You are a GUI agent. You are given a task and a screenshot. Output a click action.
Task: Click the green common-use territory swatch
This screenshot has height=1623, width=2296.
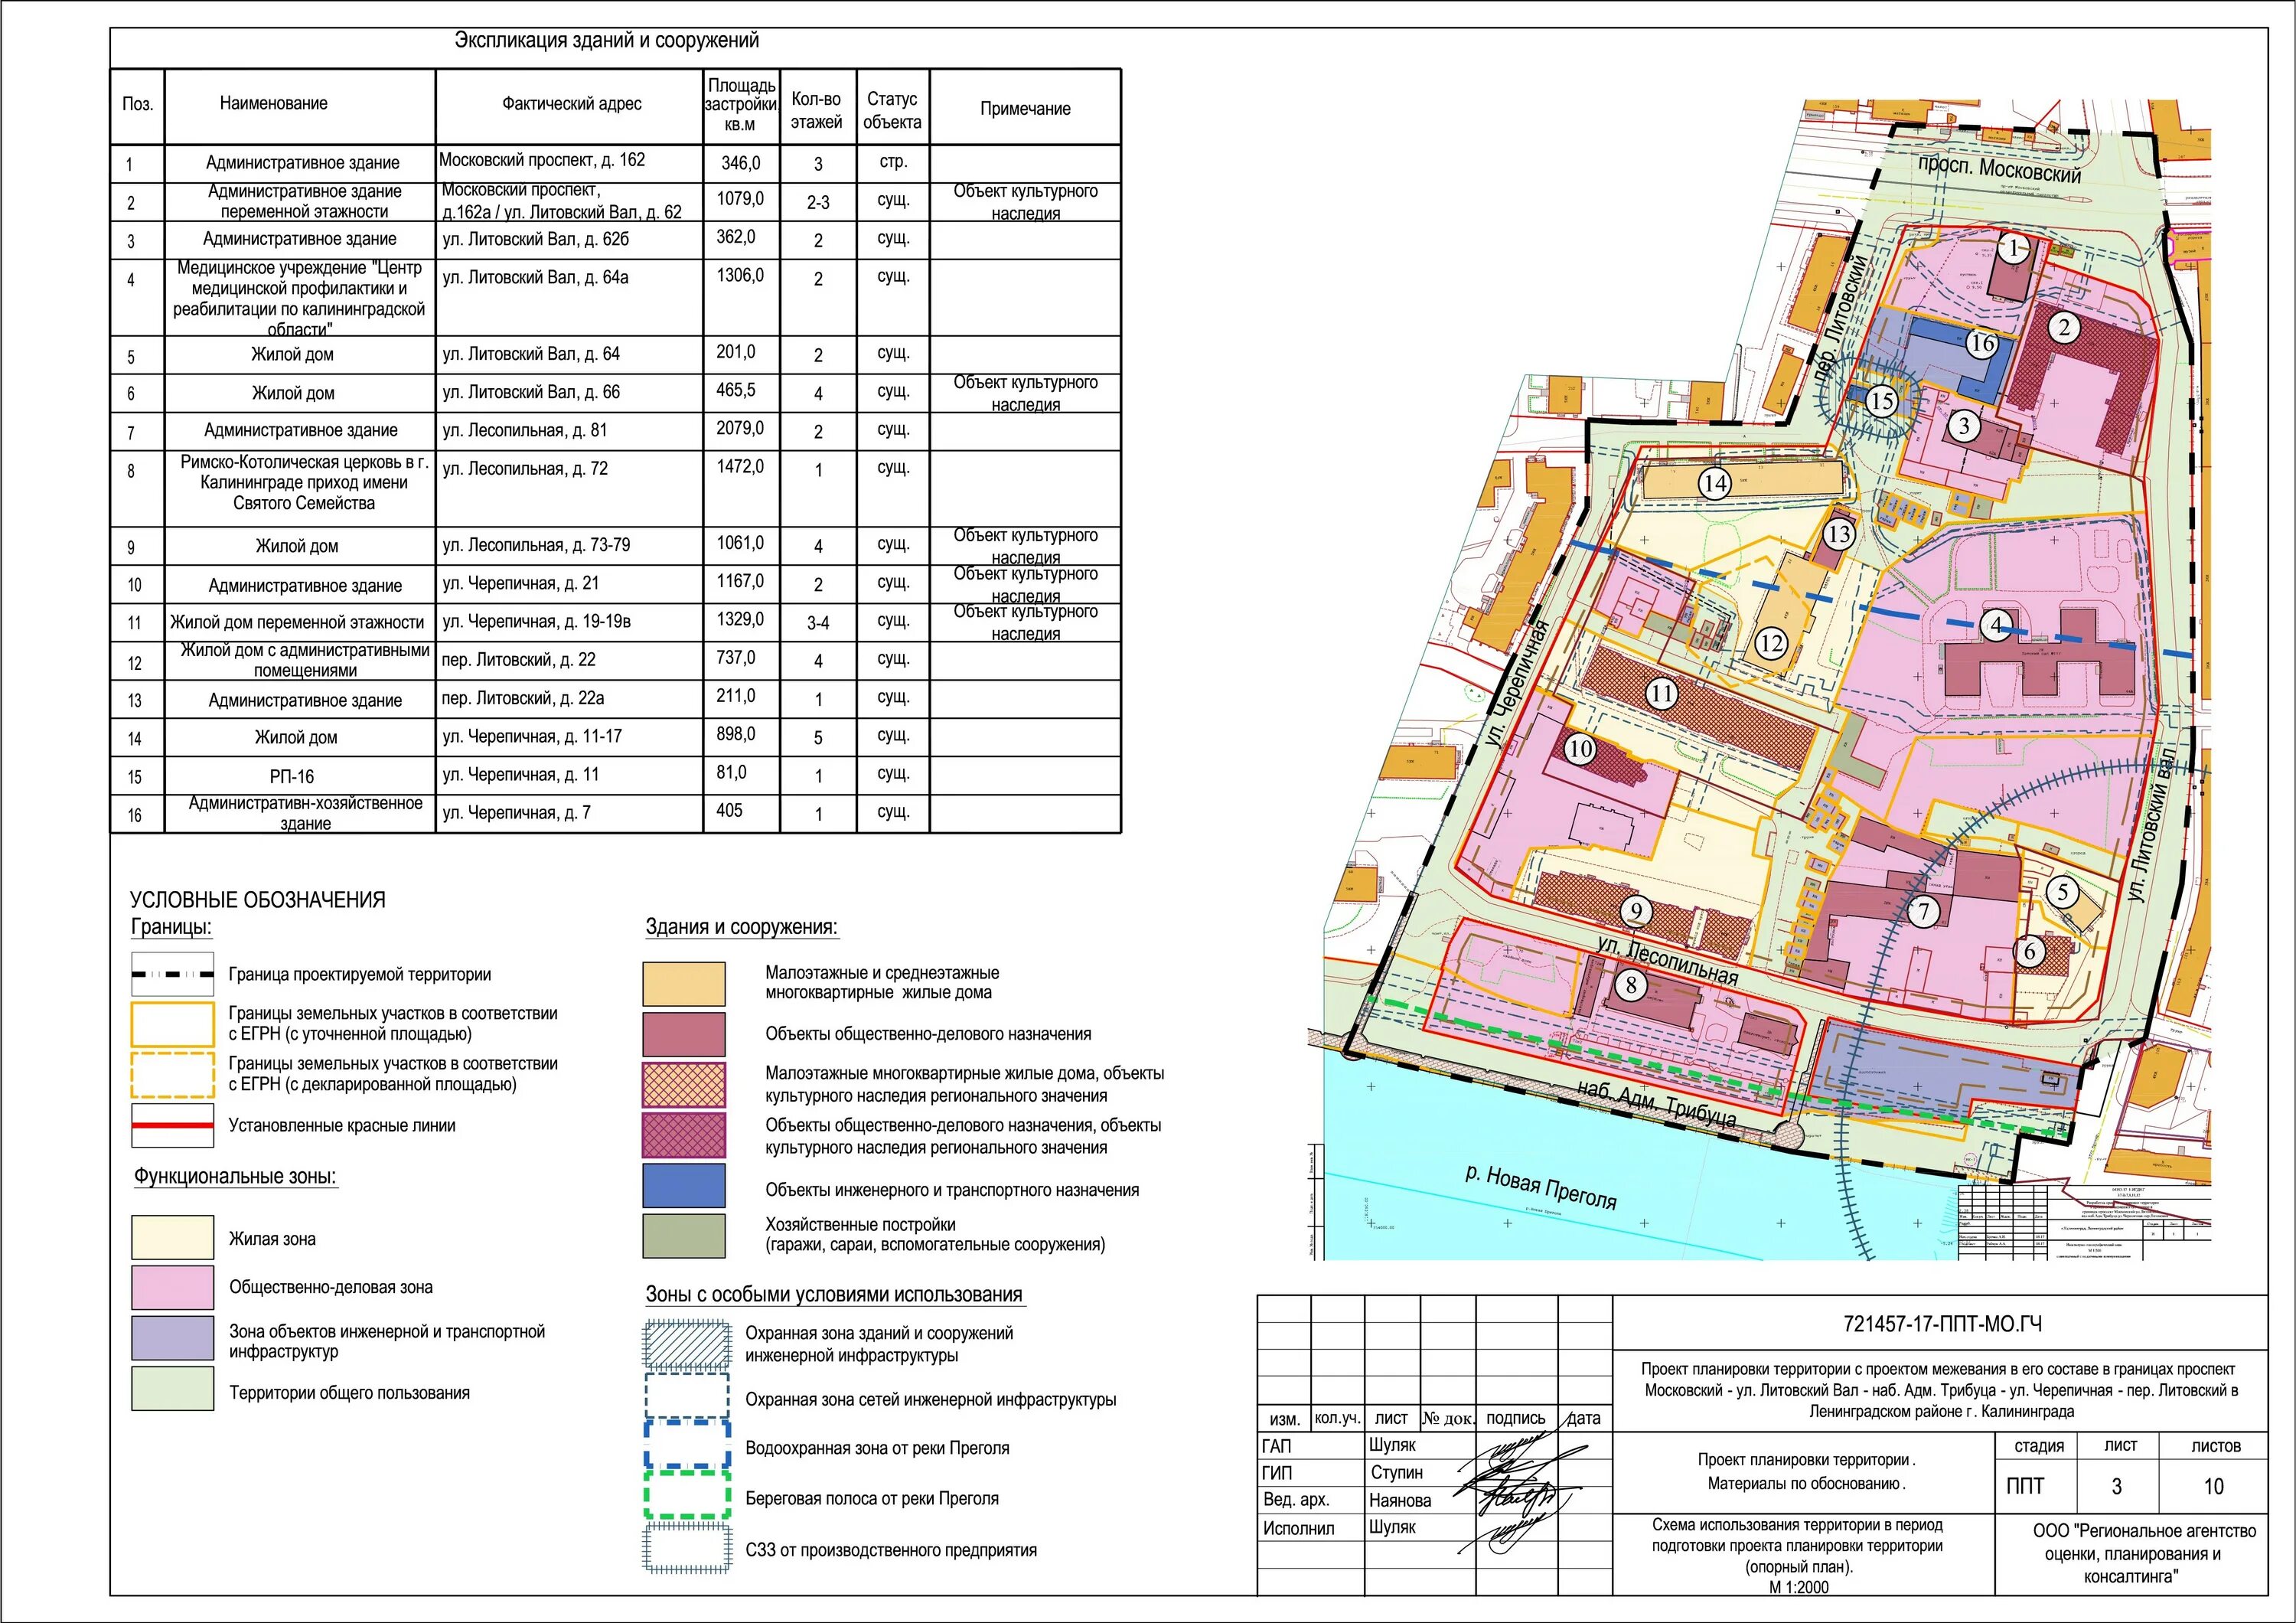click(173, 1389)
